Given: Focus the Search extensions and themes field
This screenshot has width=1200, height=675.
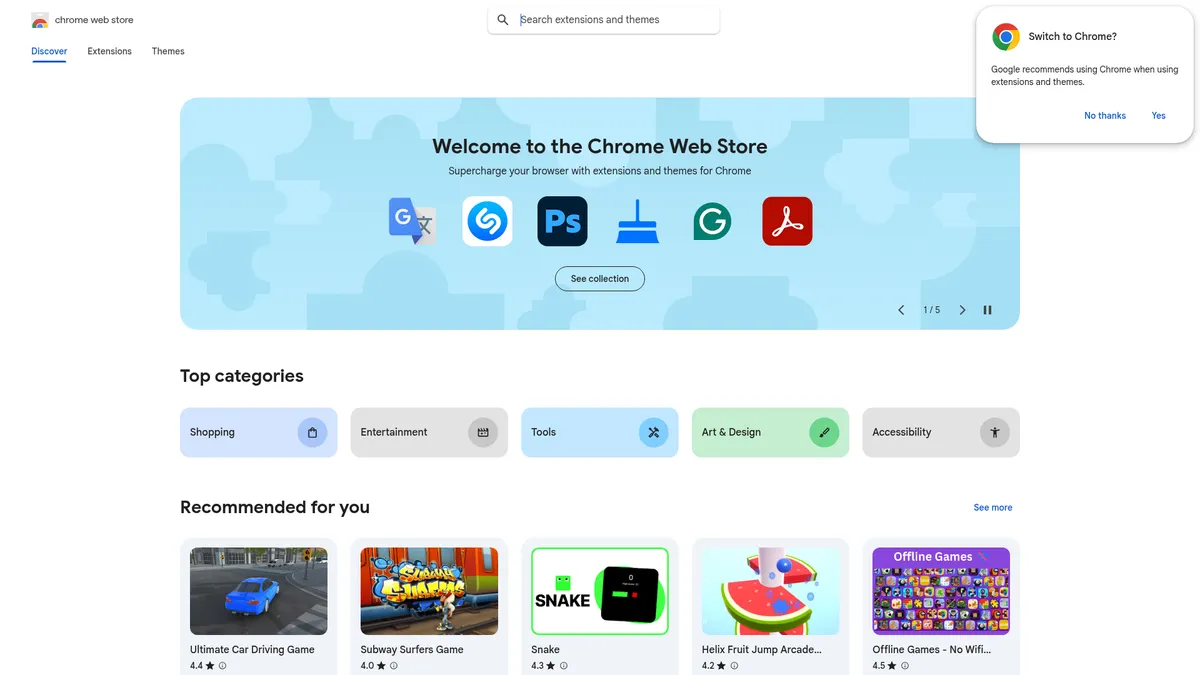Looking at the screenshot, I should coord(604,20).
